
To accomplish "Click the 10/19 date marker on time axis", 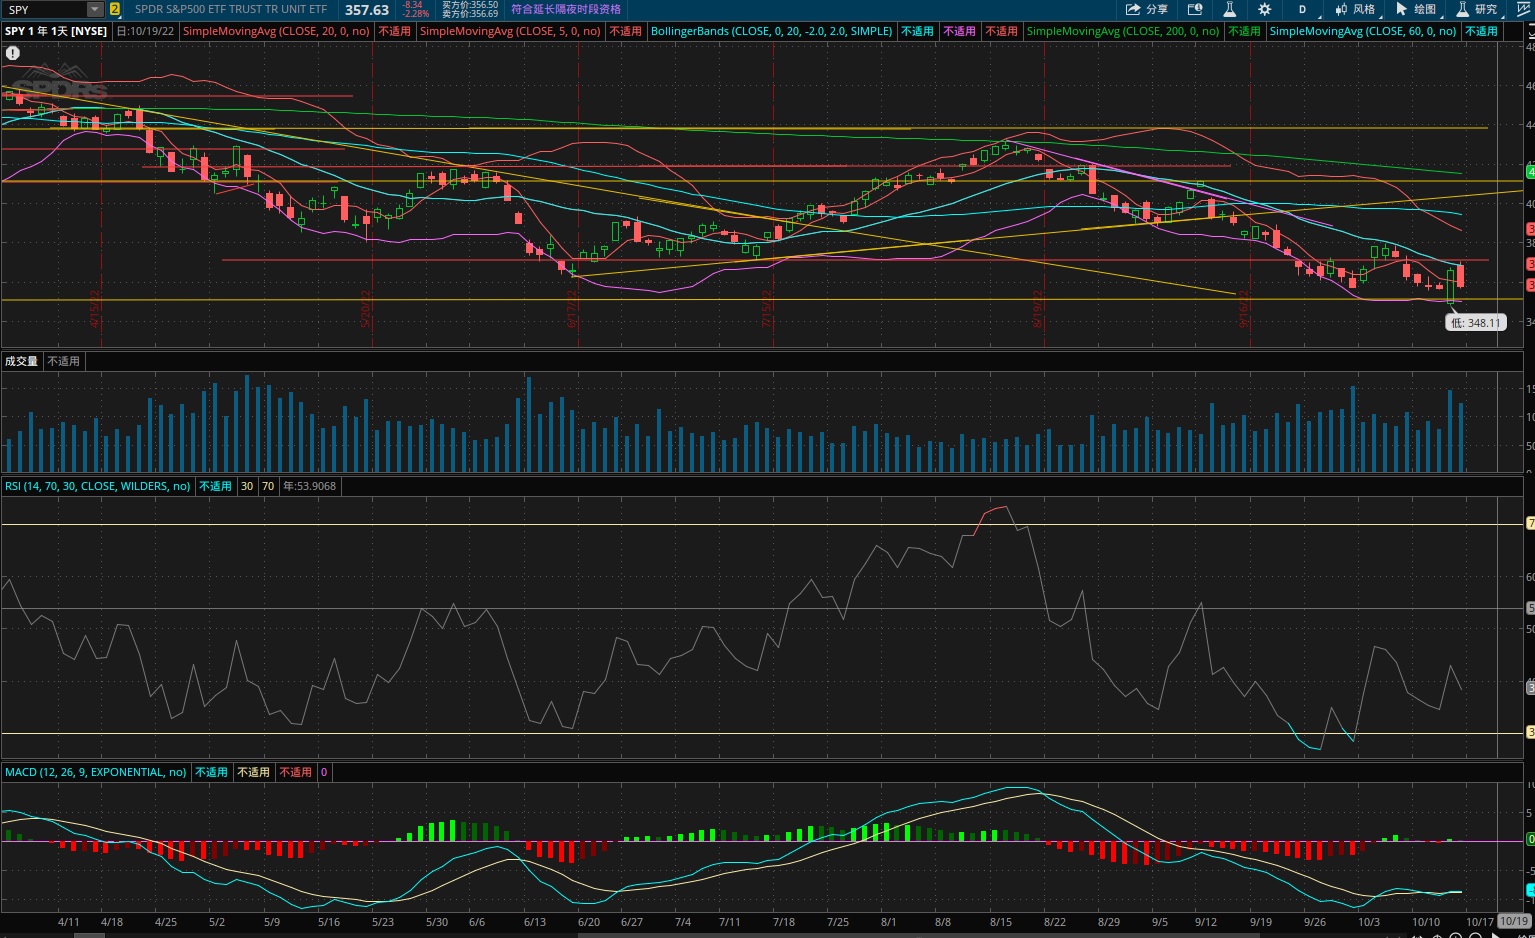I will [x=1514, y=921].
